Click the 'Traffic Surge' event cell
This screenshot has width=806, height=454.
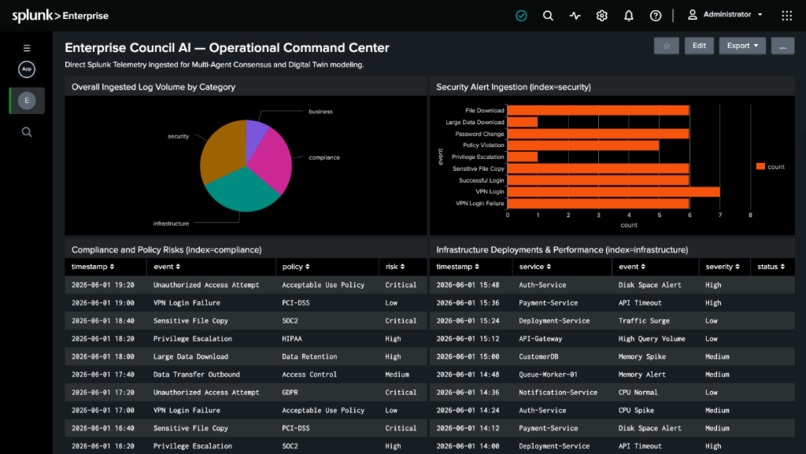[644, 321]
